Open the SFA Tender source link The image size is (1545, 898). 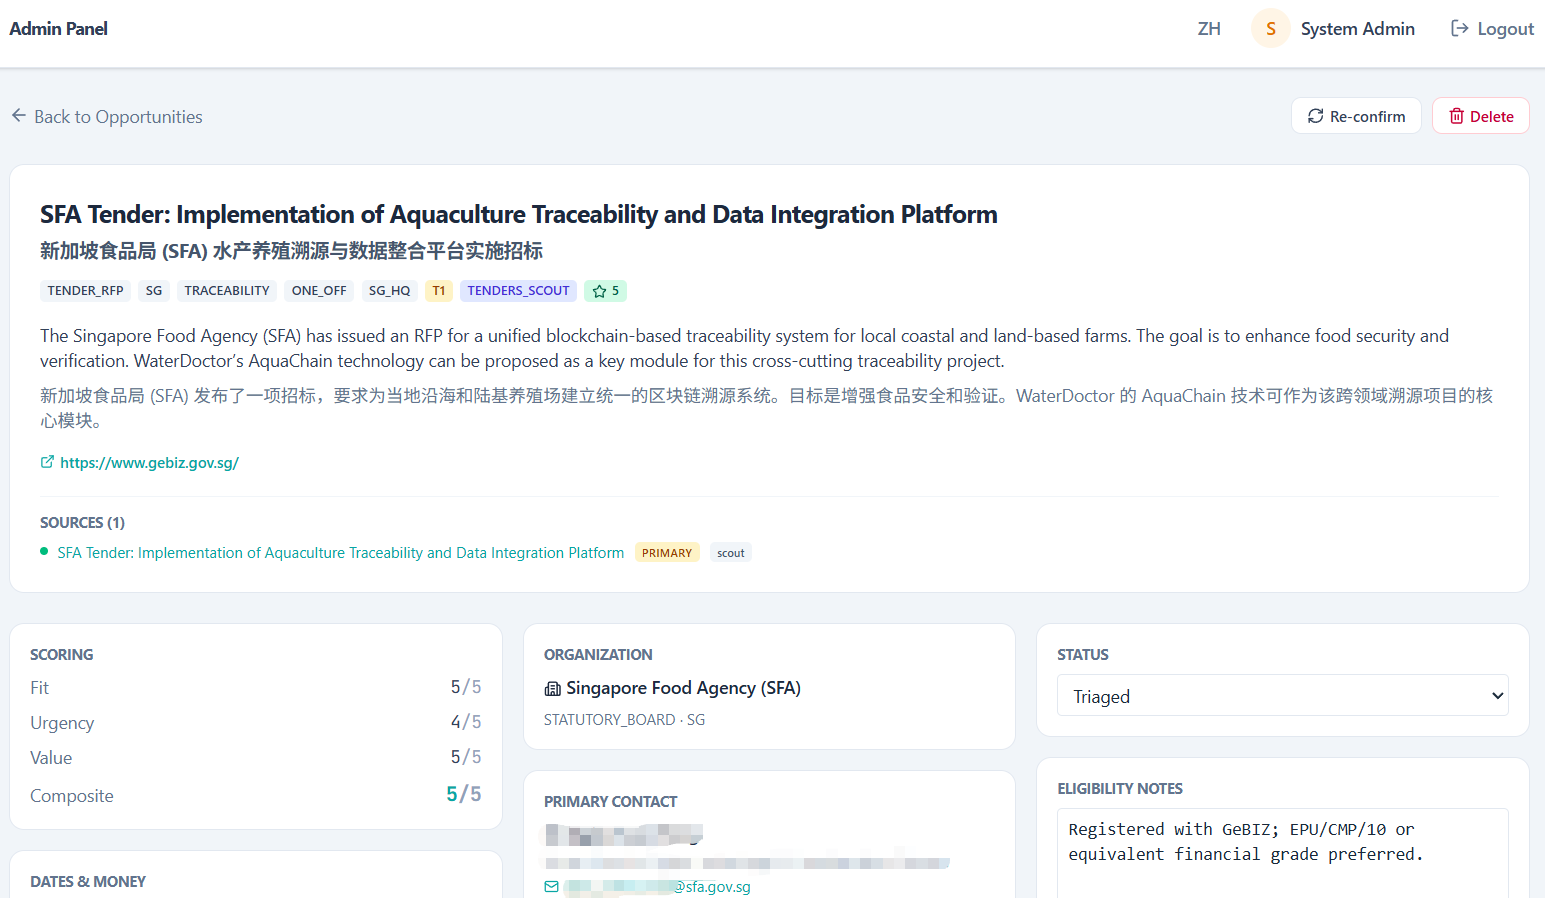click(x=341, y=552)
